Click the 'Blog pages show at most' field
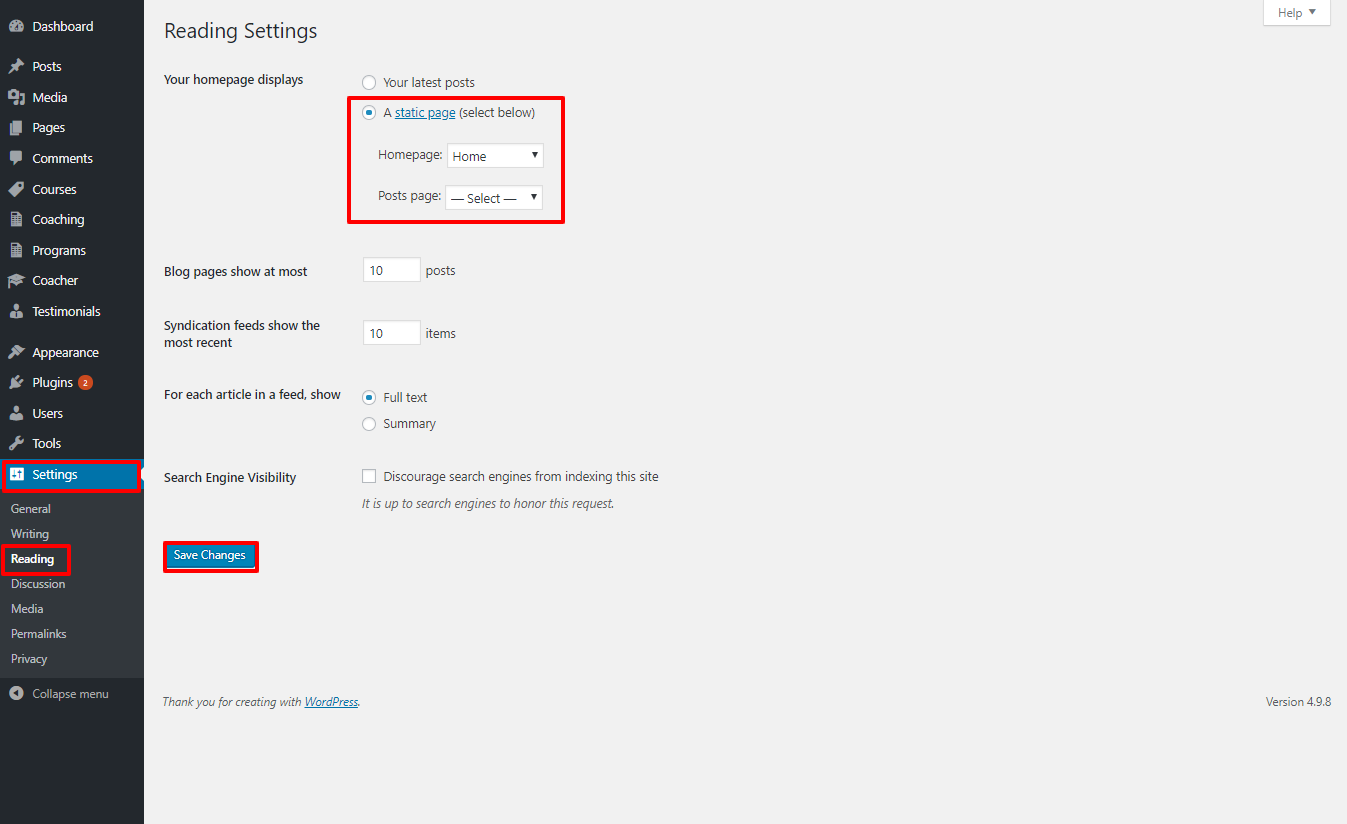 391,271
